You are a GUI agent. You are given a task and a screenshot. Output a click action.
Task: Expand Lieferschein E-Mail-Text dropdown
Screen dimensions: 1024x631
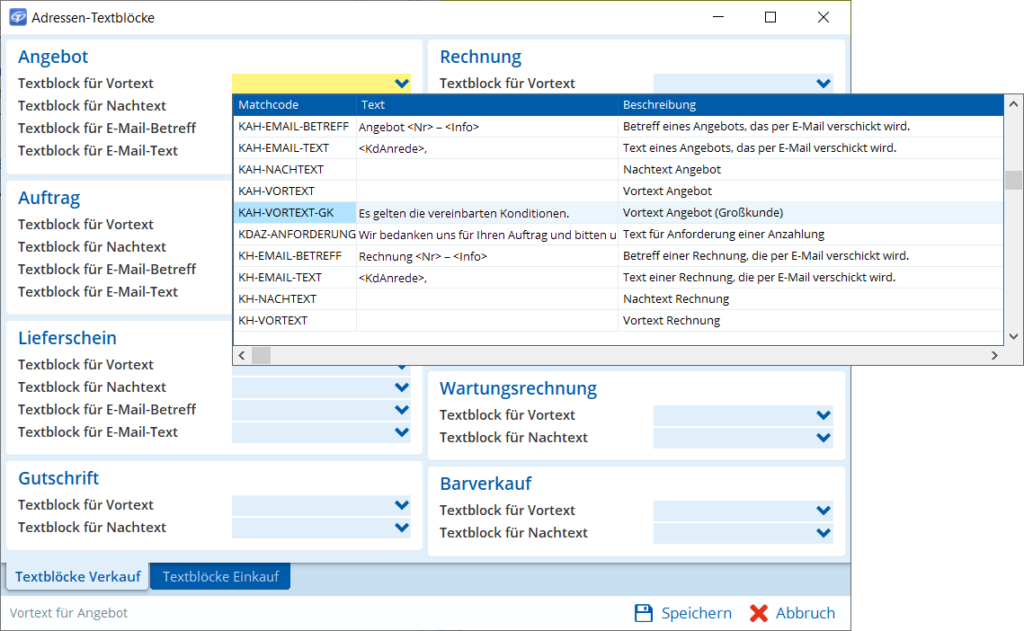point(401,432)
